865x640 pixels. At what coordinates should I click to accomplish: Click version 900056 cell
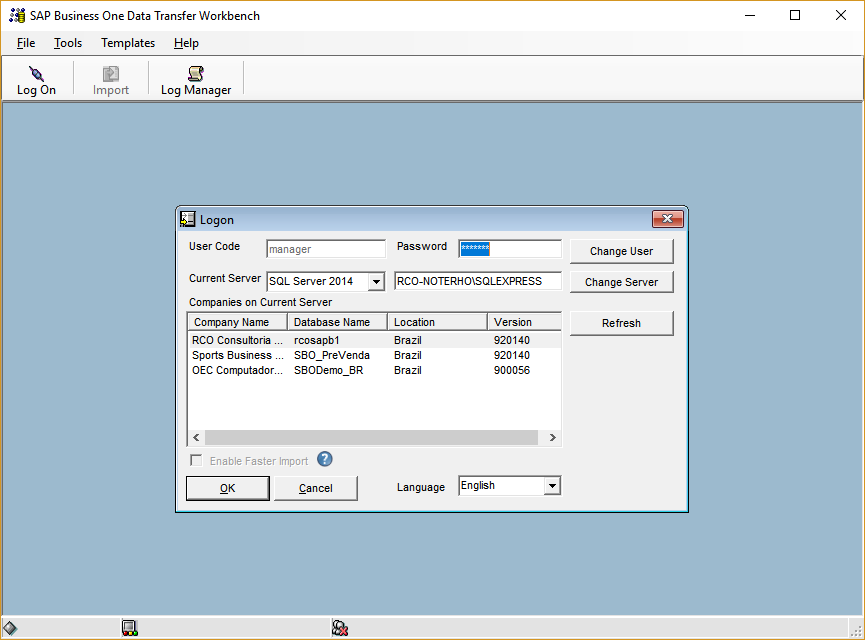[x=512, y=370]
